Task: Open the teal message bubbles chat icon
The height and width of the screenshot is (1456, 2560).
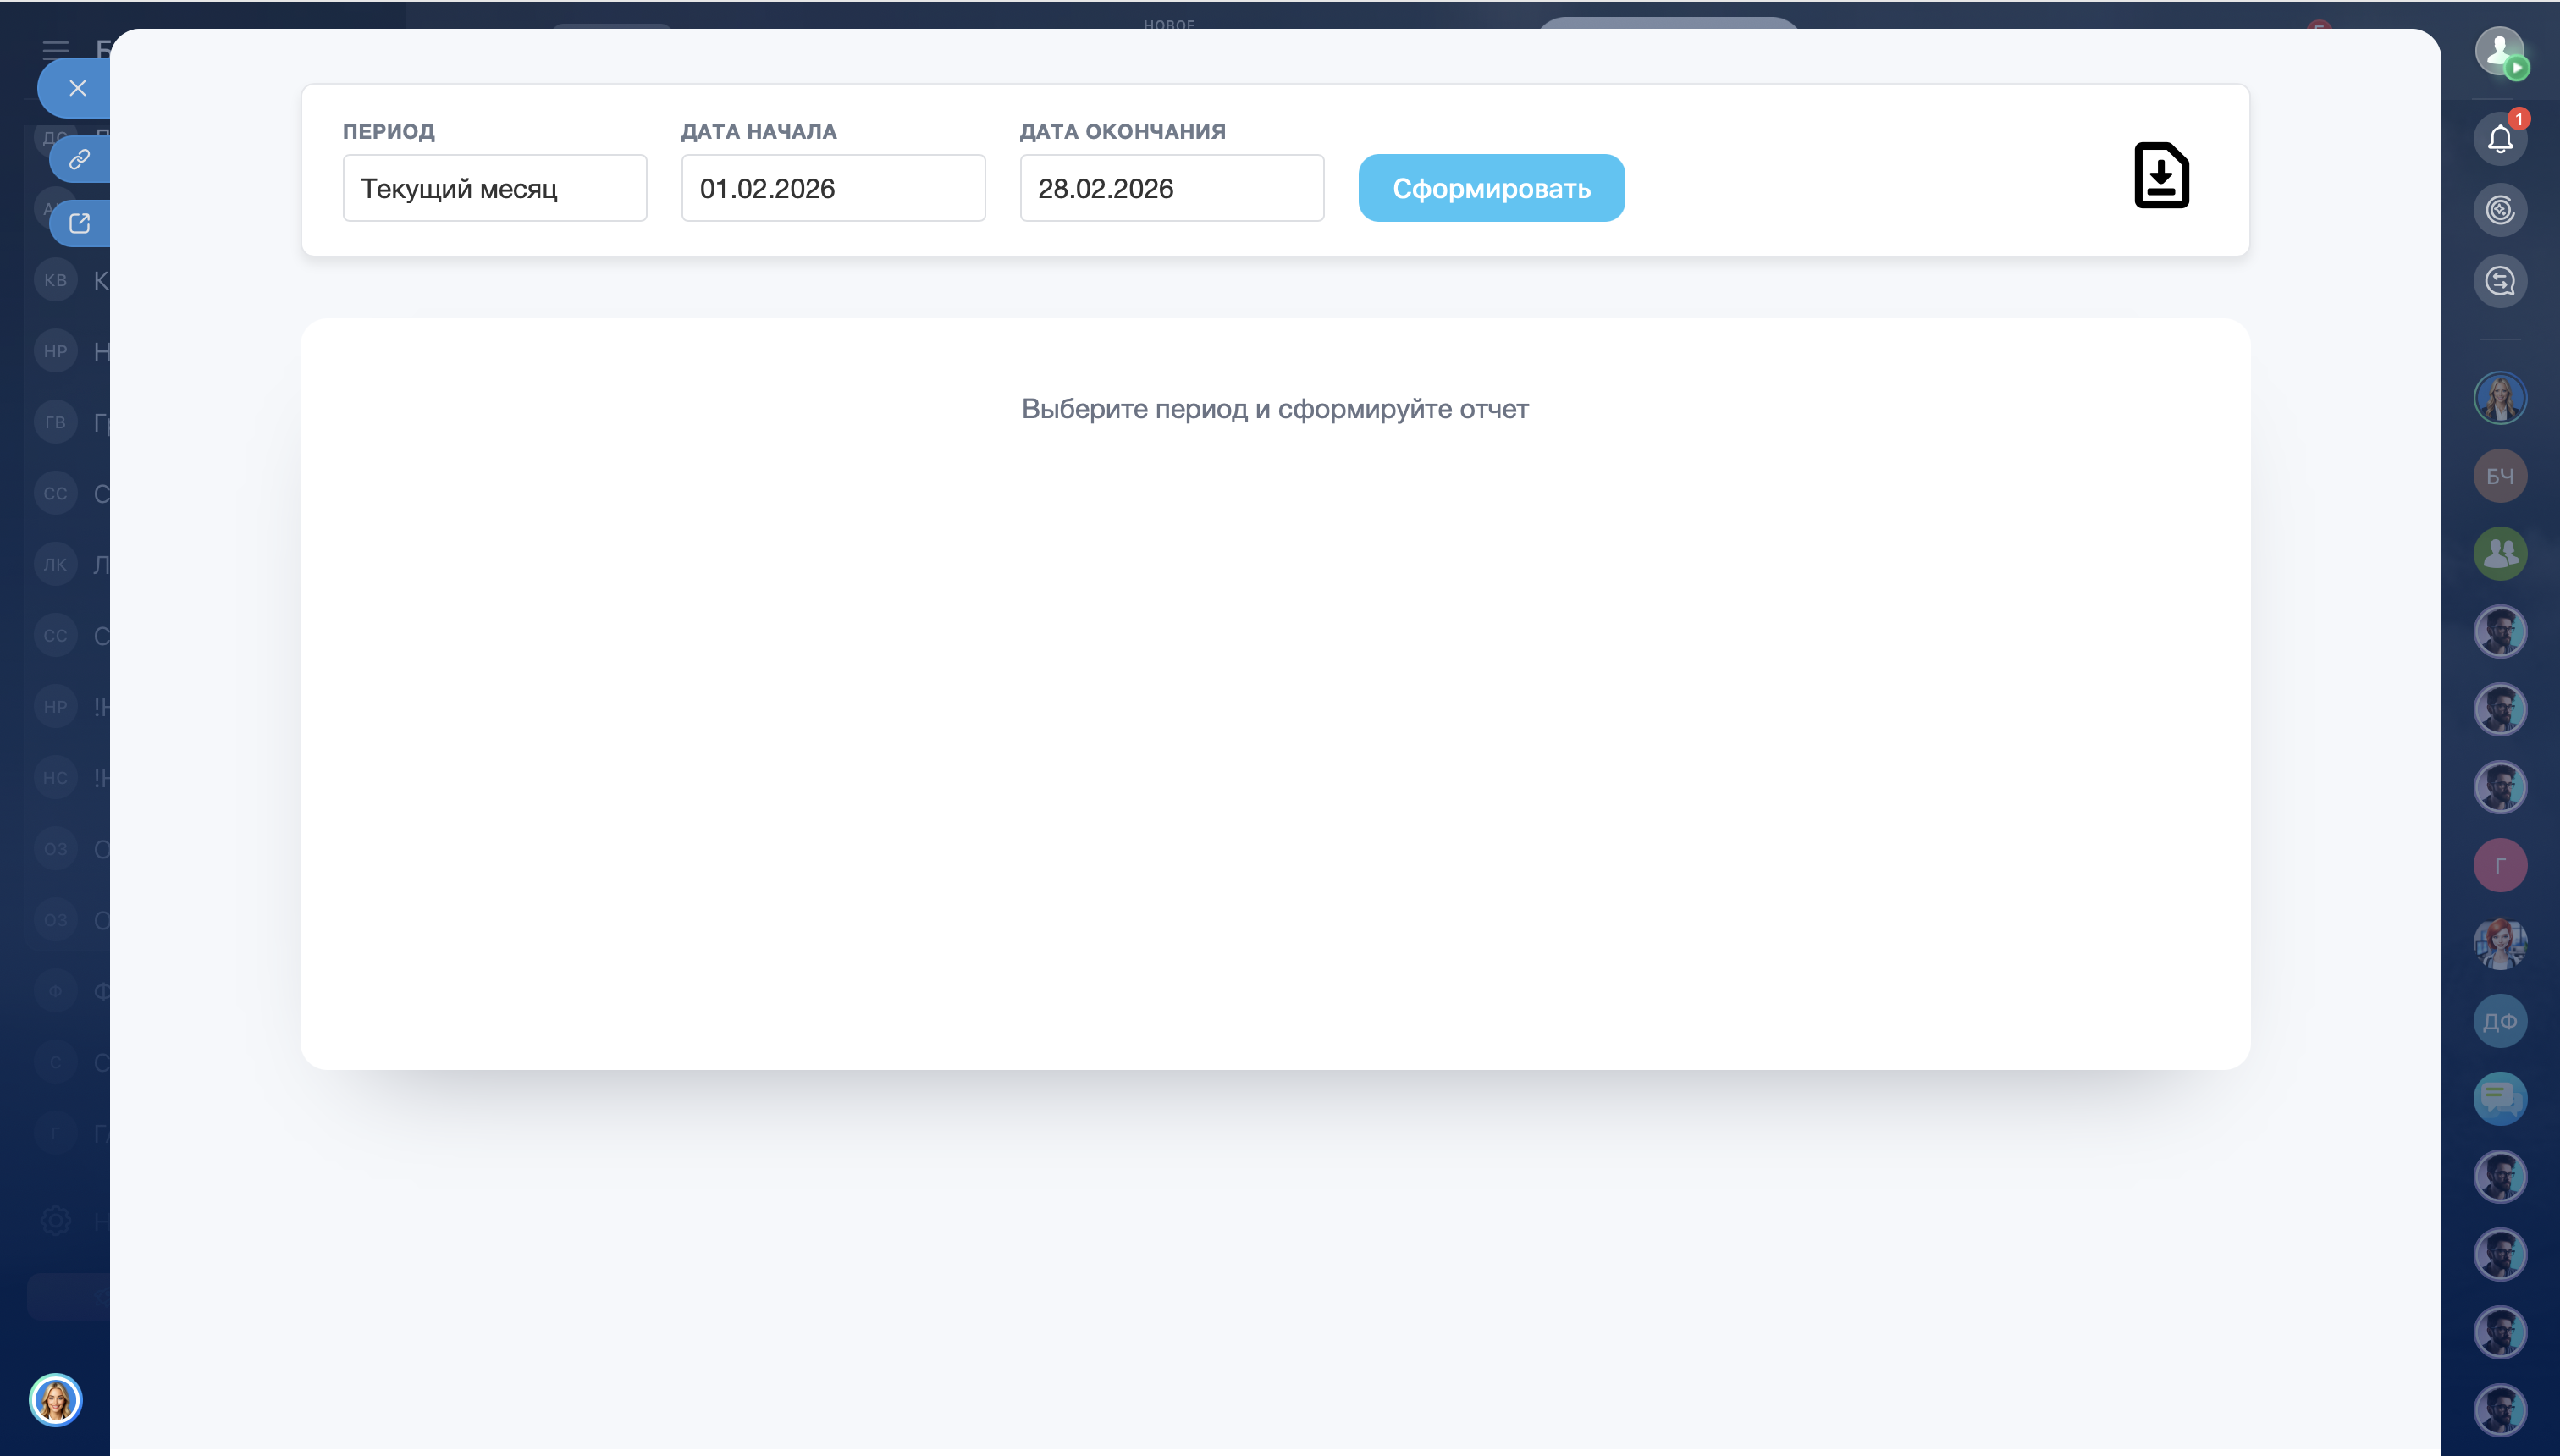Action: point(2500,1099)
